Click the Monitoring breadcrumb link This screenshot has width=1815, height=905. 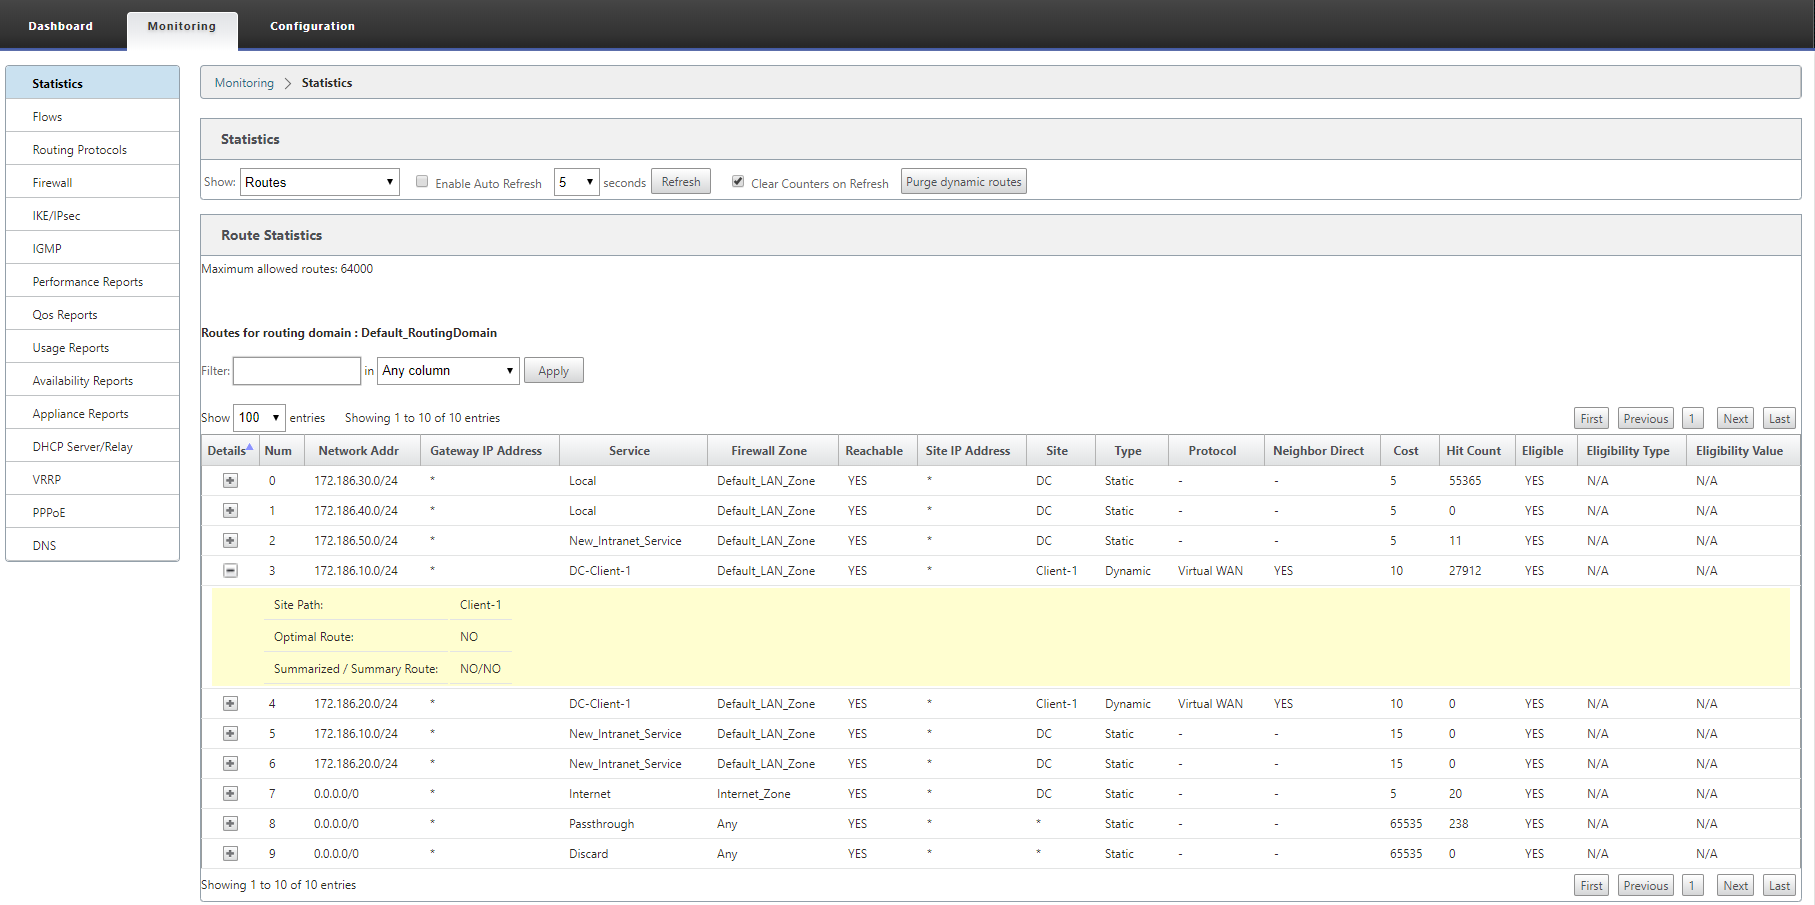tap(244, 83)
